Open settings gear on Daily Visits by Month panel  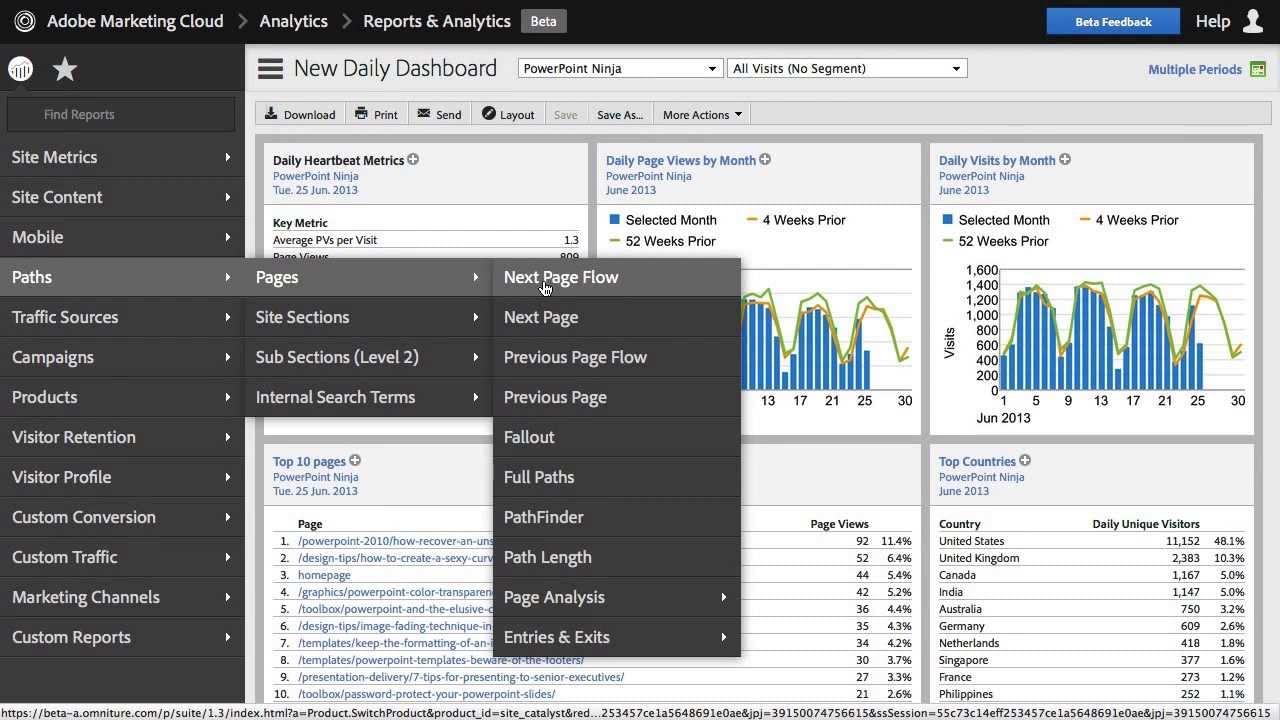1064,159
